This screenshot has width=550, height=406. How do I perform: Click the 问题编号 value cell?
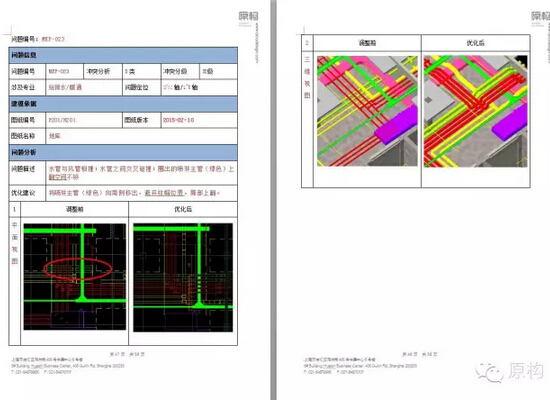(x=65, y=71)
